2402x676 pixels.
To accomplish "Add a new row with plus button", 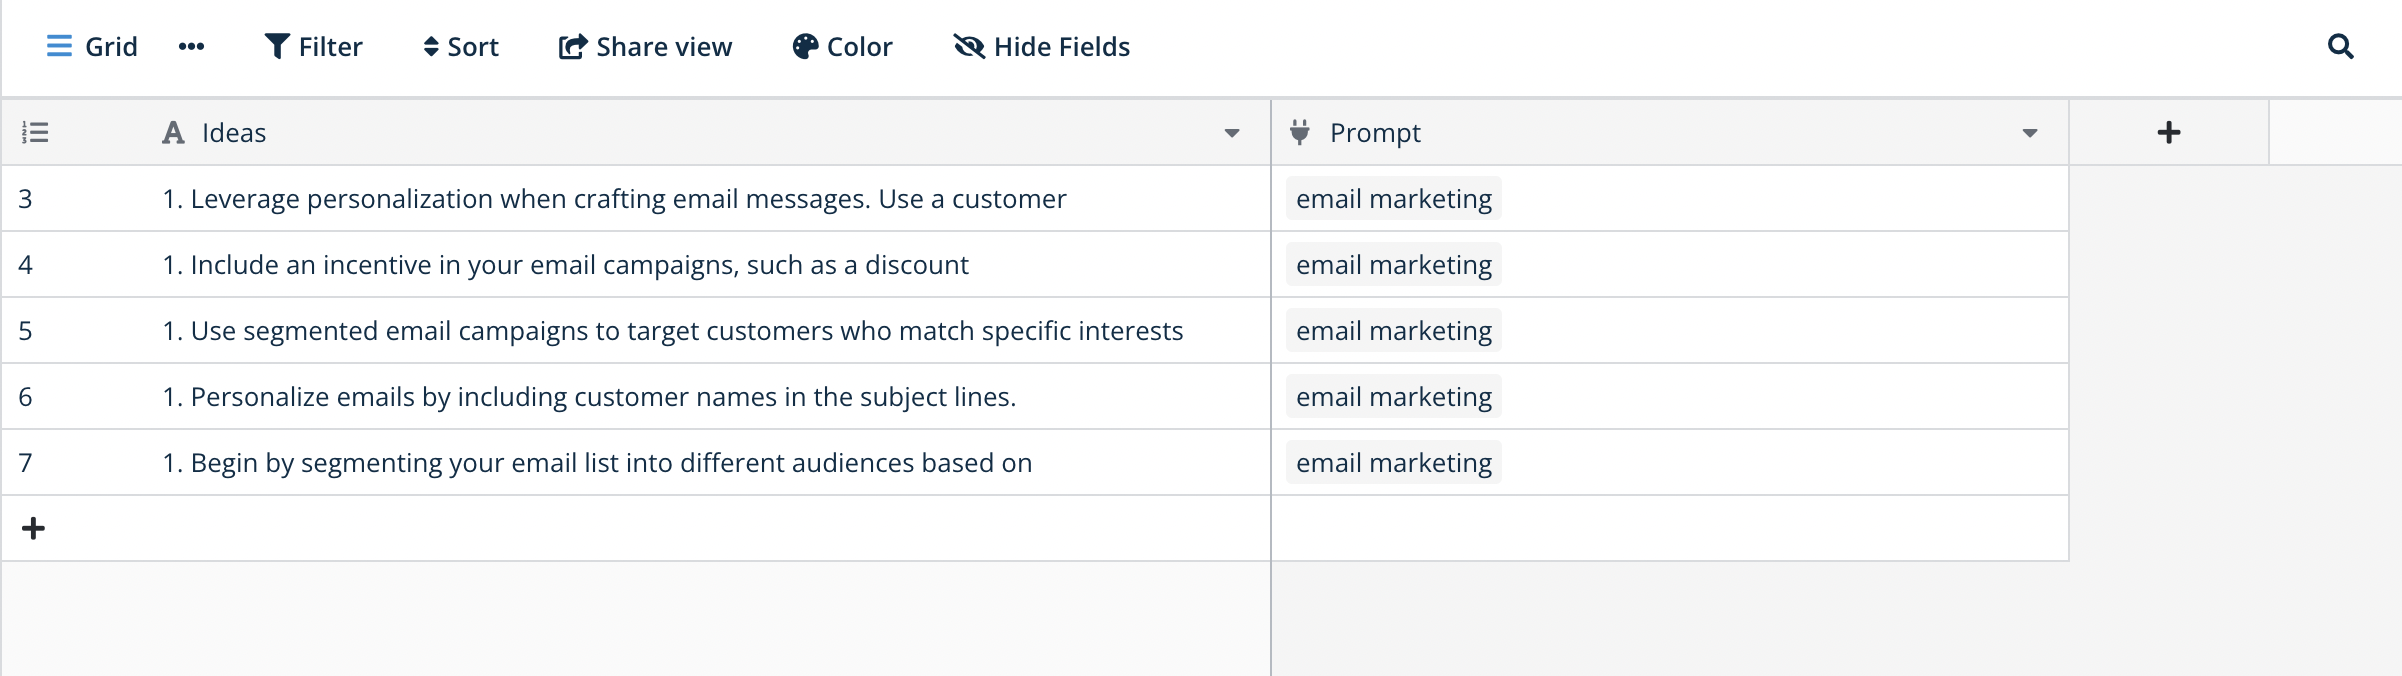I will pos(33,529).
